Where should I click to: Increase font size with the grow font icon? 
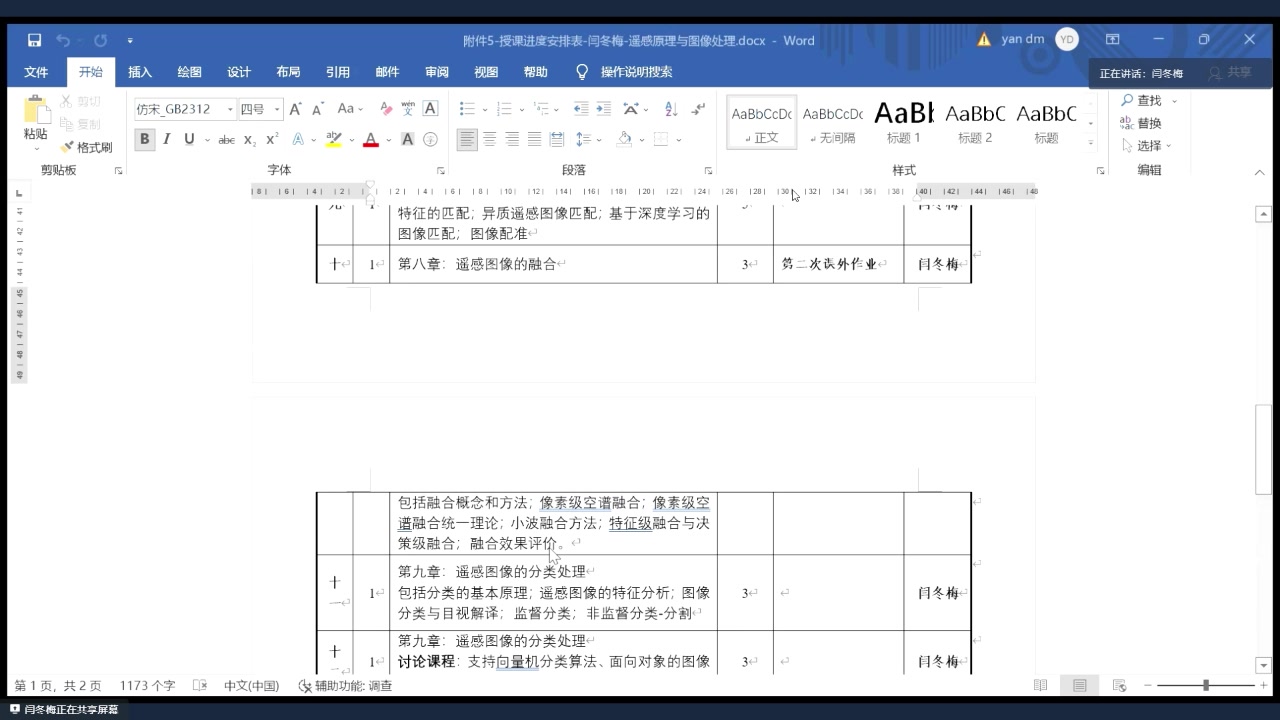point(296,109)
